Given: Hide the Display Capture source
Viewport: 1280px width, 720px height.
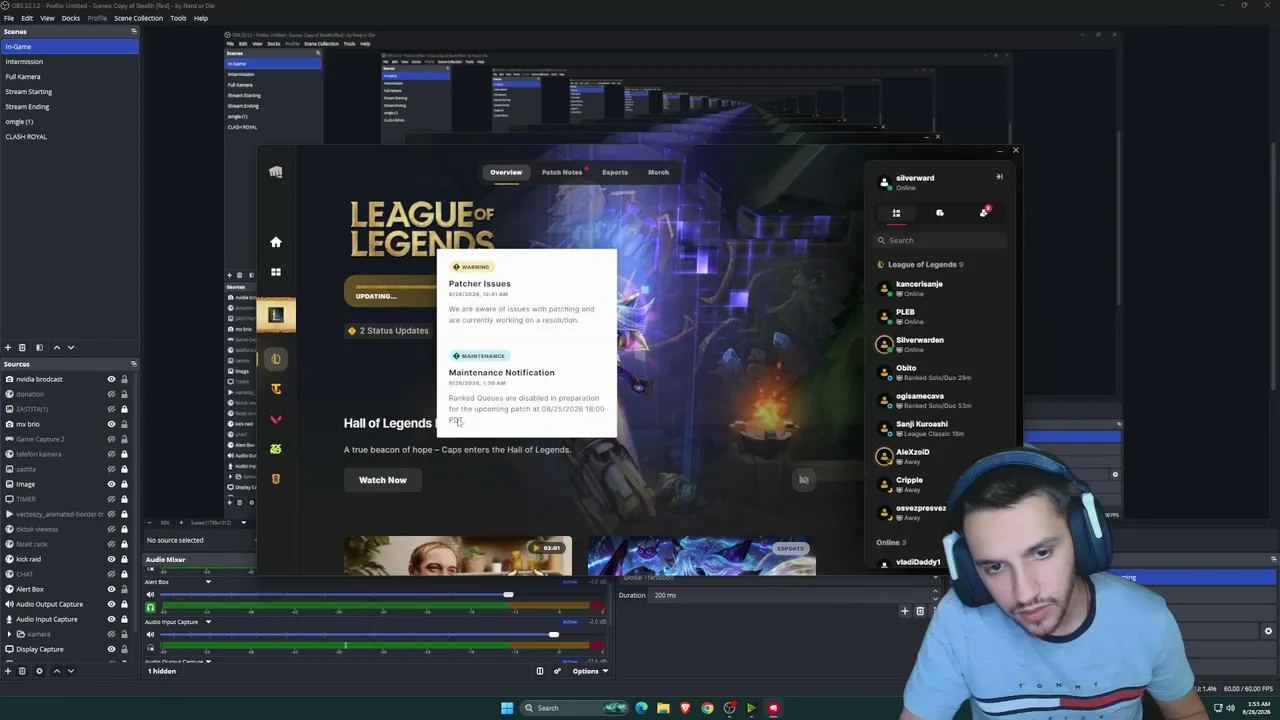Looking at the screenshot, I should pyautogui.click(x=111, y=649).
